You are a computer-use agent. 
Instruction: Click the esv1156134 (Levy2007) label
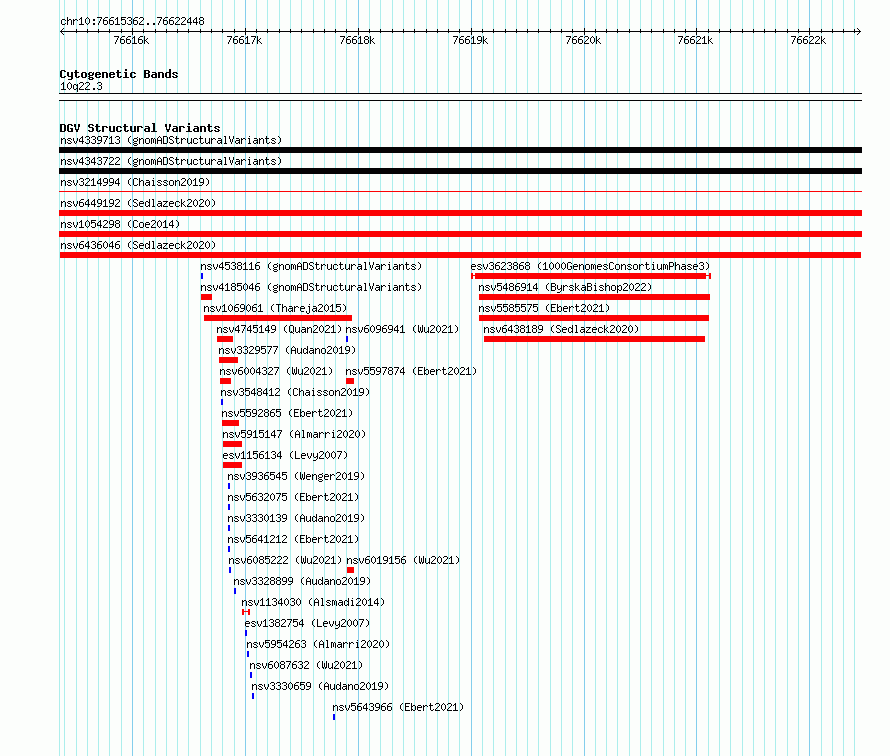tap(285, 455)
